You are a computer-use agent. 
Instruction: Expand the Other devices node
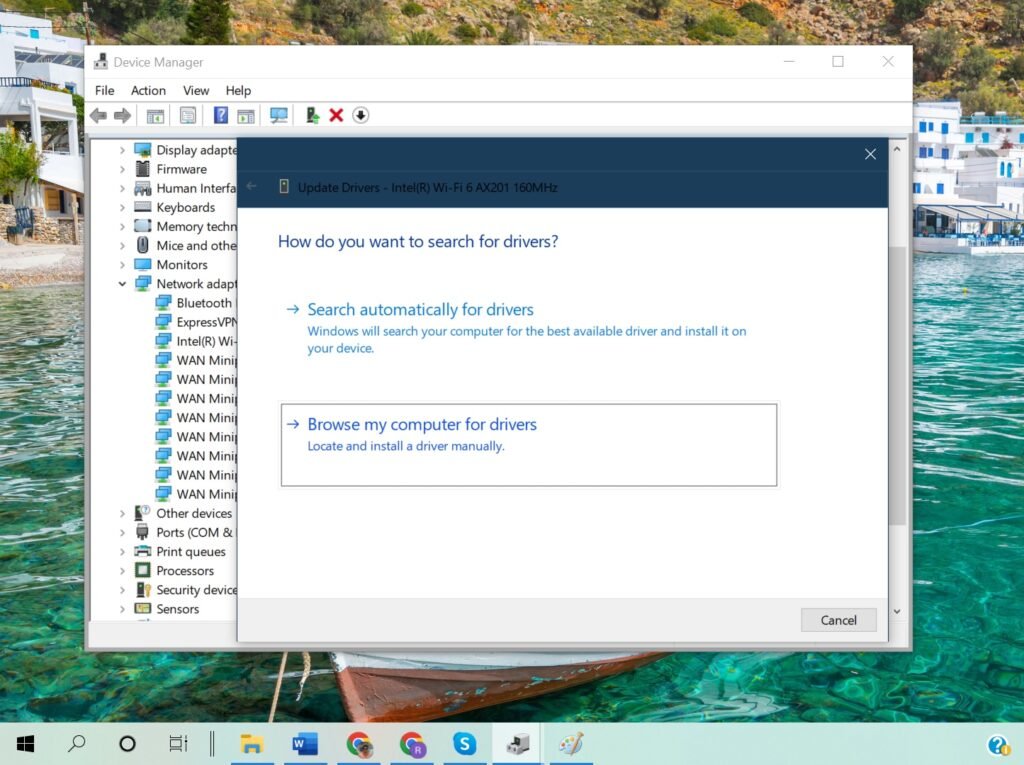[x=122, y=513]
